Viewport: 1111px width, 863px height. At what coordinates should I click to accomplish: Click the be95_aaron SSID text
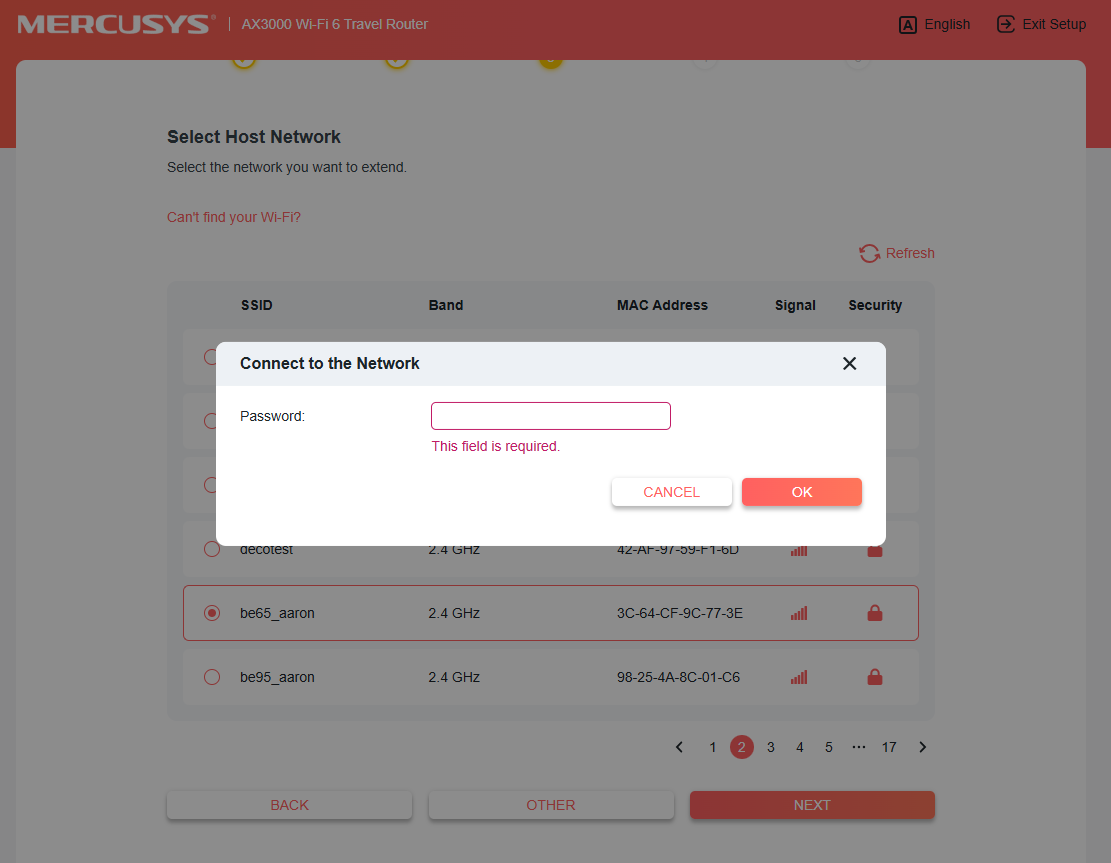pyautogui.click(x=277, y=677)
